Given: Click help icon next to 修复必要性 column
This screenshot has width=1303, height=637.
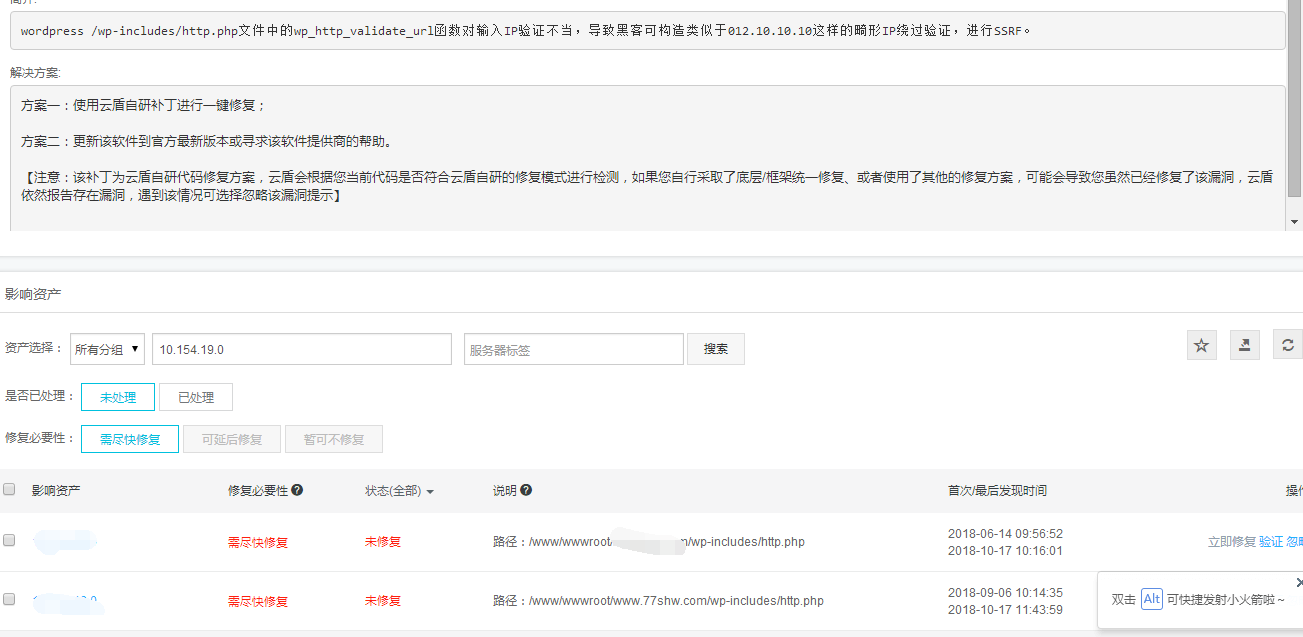Looking at the screenshot, I should click(297, 491).
